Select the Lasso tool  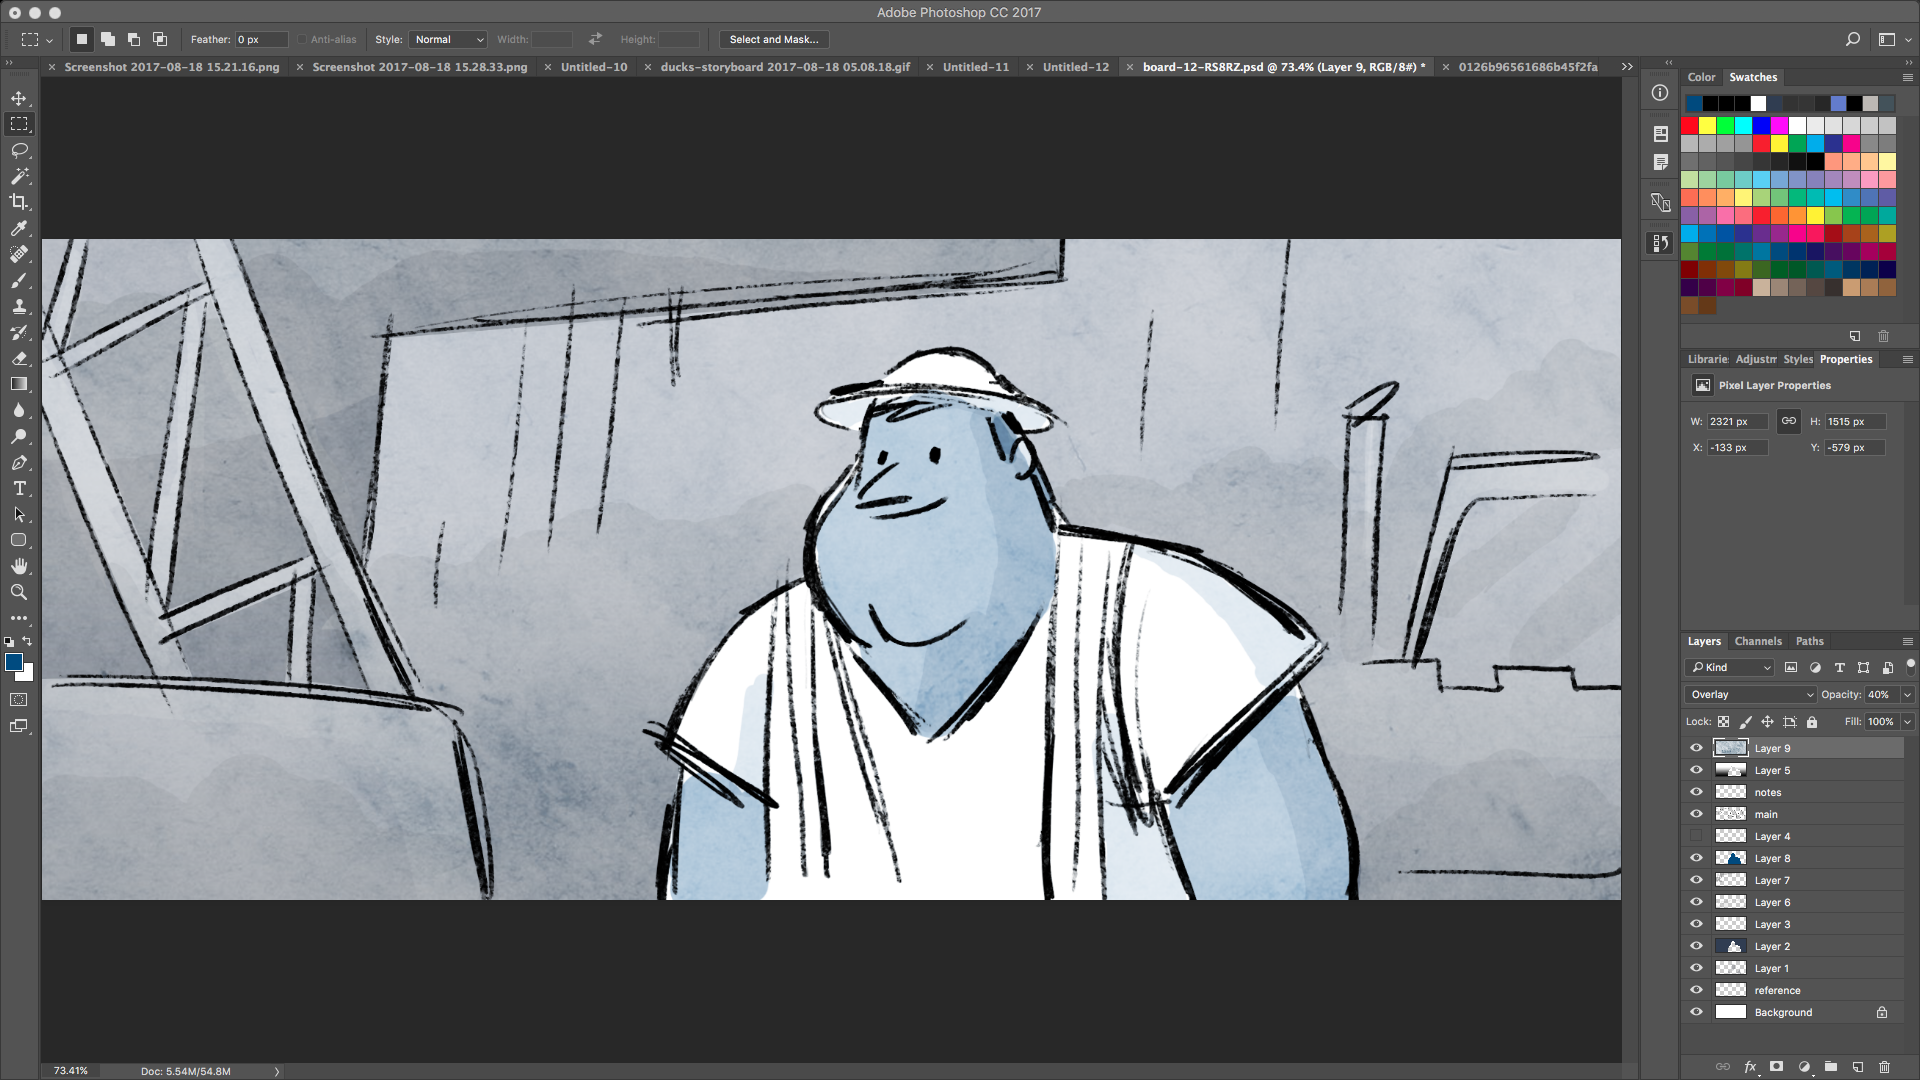(x=20, y=148)
